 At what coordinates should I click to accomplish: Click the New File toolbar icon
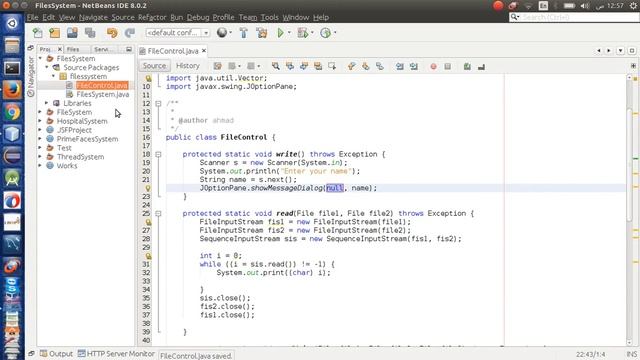(38, 33)
